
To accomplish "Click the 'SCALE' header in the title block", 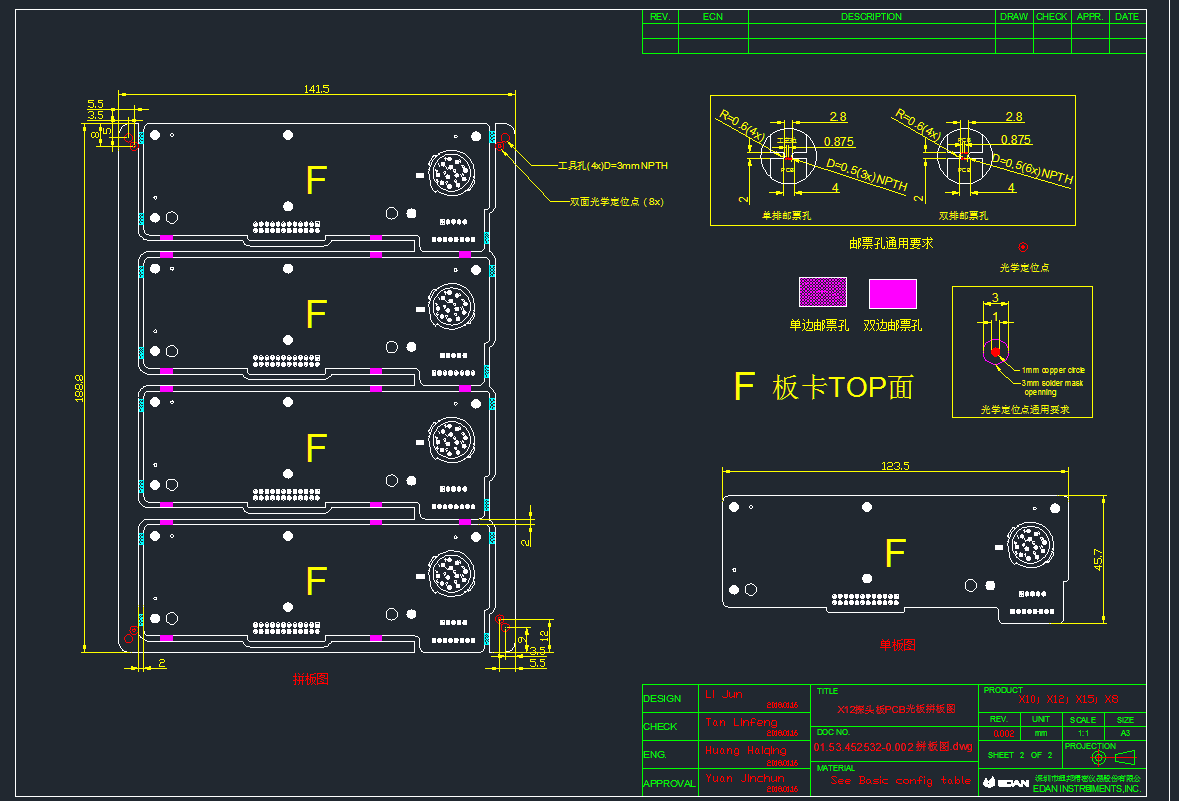I will click(1083, 720).
